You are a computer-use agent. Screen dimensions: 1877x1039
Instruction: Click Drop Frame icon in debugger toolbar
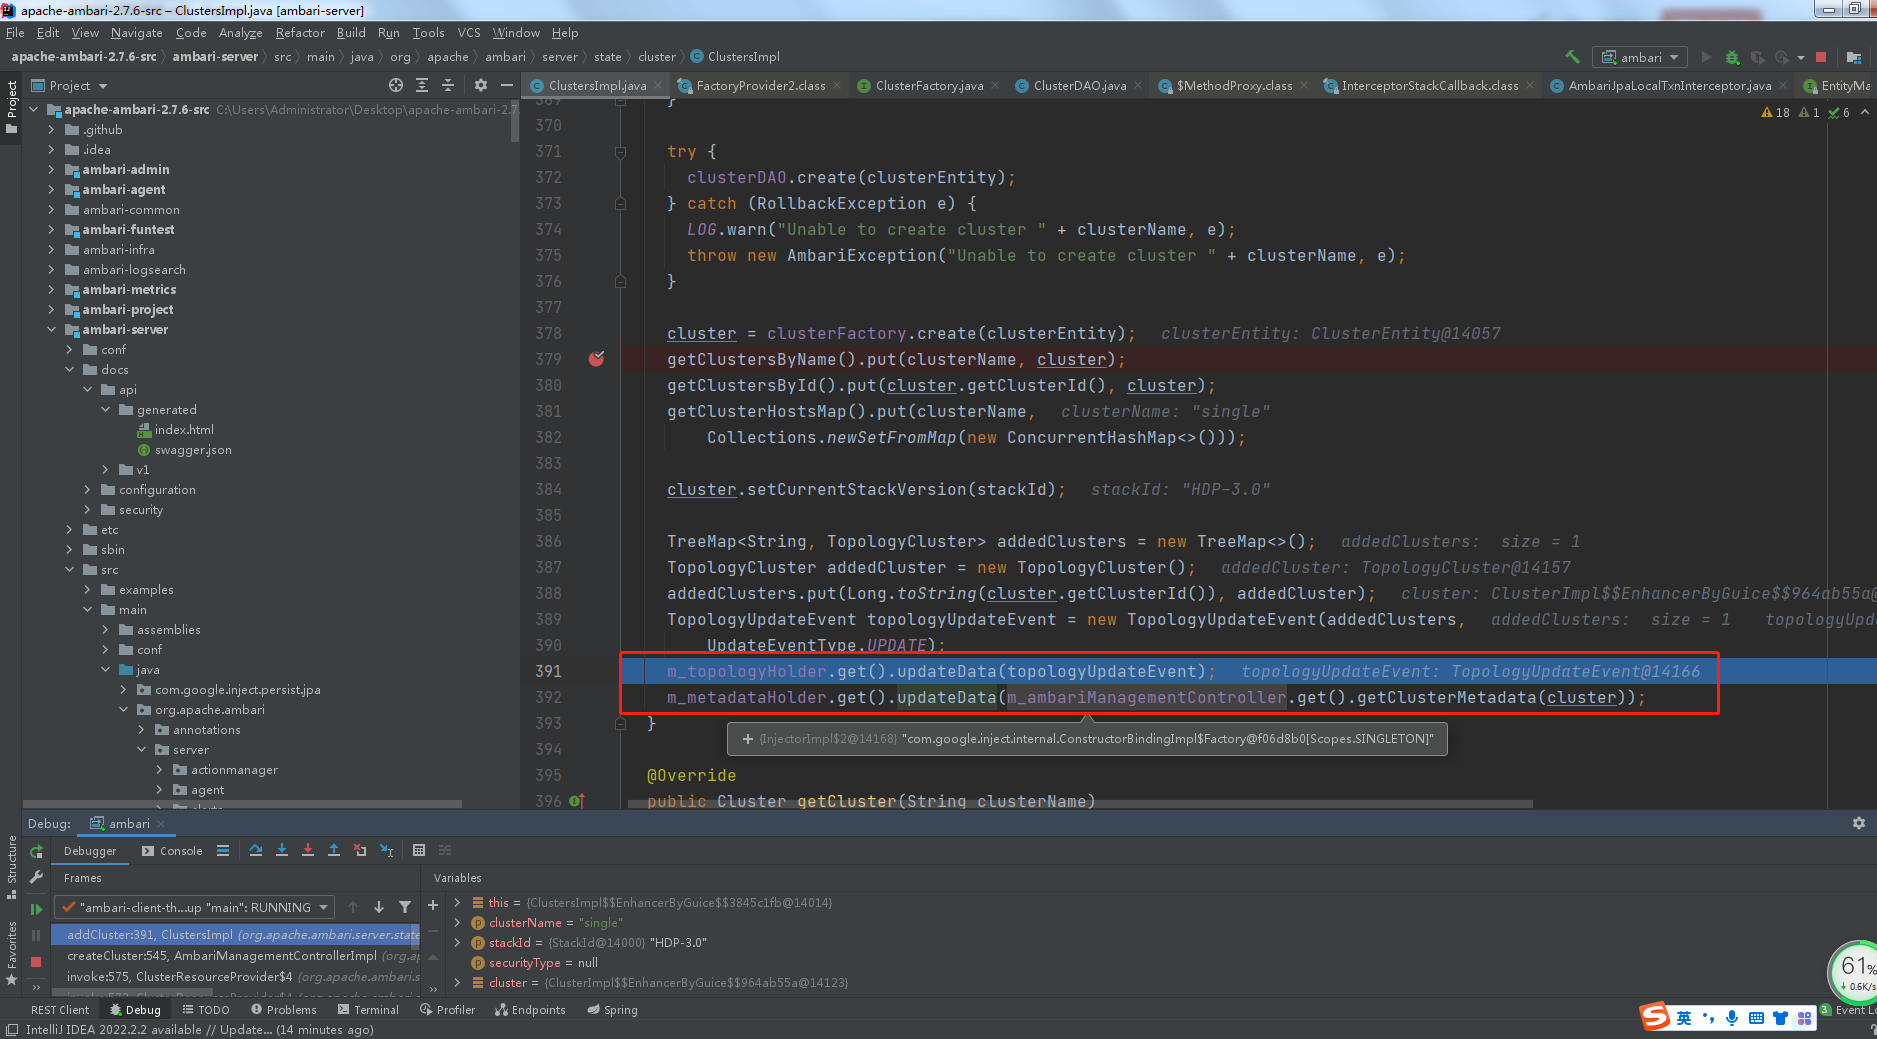(360, 850)
